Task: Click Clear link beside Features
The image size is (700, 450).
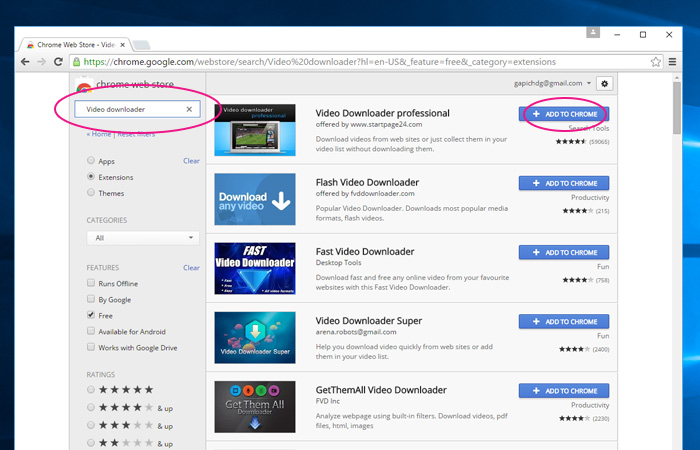Action: (191, 268)
